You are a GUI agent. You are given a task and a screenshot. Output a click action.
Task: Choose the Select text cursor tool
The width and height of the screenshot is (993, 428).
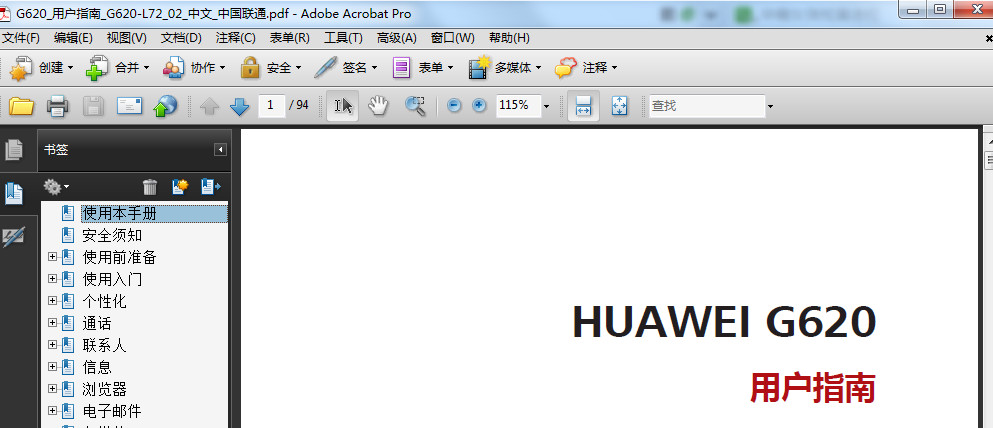tap(343, 106)
